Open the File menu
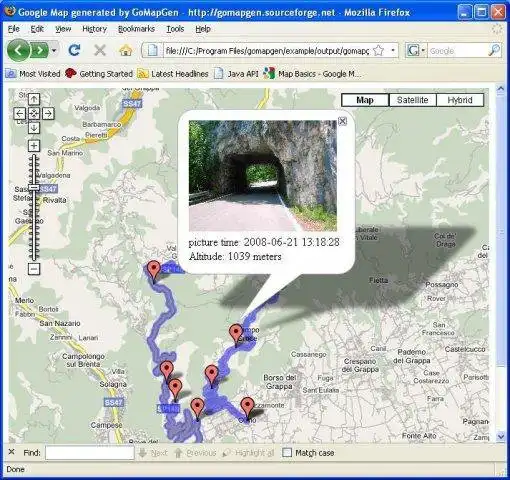Screen dimensions: 510x480 (x=14, y=29)
